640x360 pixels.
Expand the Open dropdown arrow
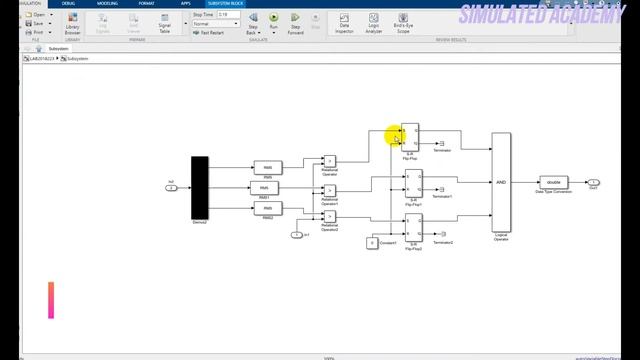[x=51, y=15]
